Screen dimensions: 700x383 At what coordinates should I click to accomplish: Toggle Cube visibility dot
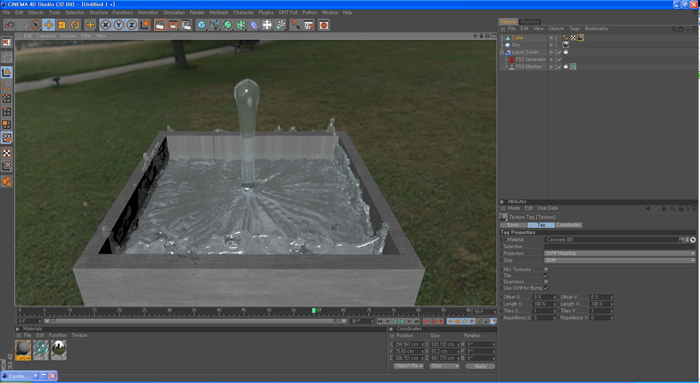point(551,37)
